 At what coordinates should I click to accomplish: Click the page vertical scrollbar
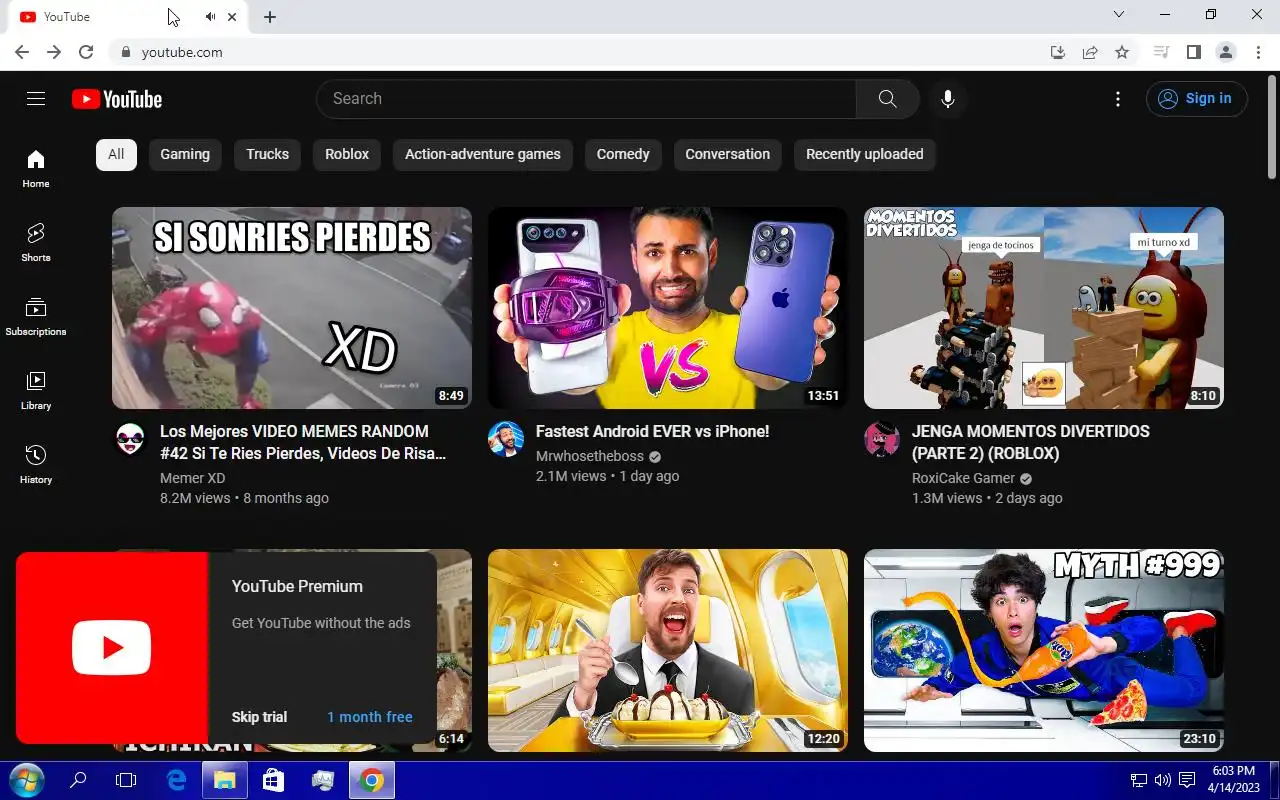(x=1272, y=126)
